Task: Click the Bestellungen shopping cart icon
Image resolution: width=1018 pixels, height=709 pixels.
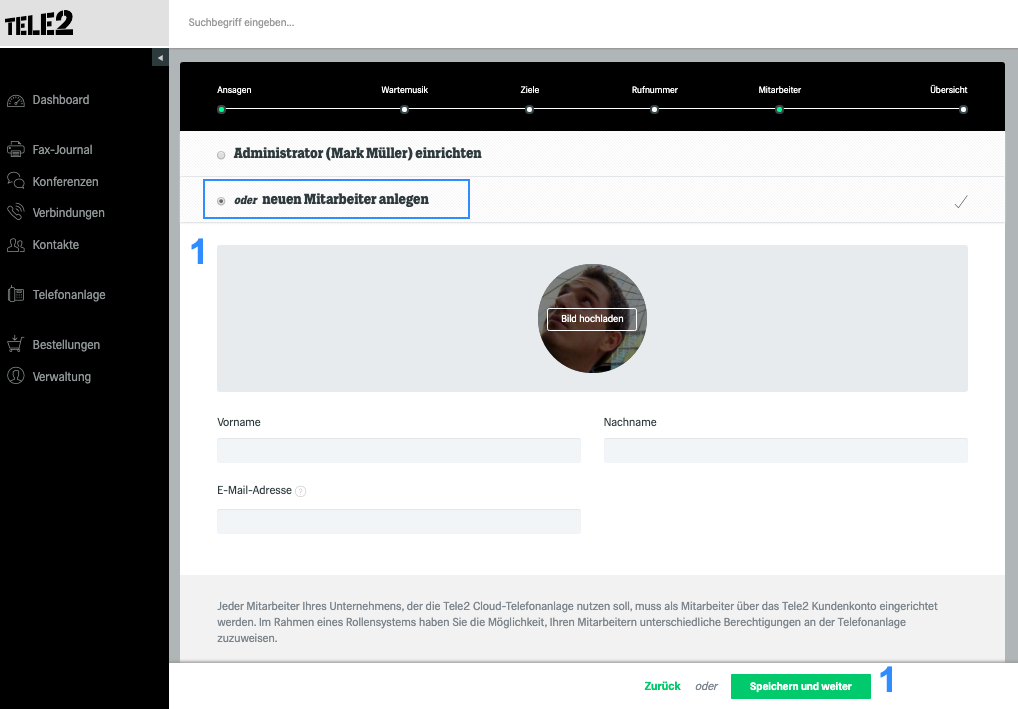Action: (x=16, y=344)
